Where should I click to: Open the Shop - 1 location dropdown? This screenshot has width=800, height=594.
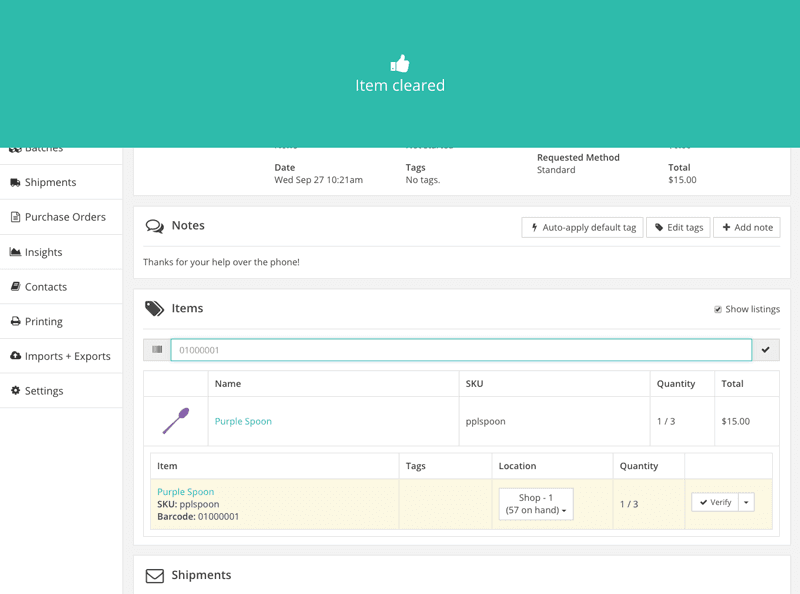tap(536, 504)
